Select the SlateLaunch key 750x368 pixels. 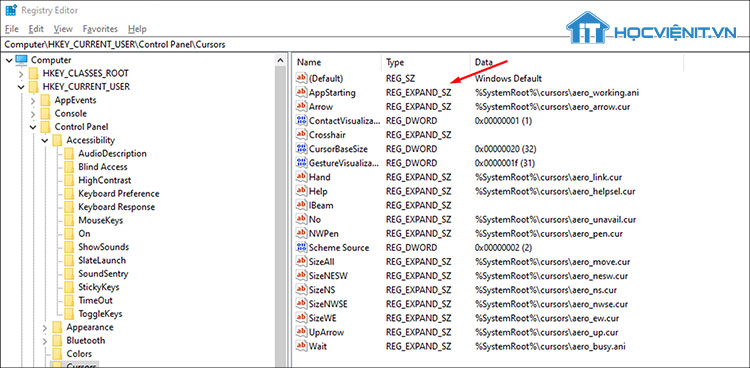[102, 261]
